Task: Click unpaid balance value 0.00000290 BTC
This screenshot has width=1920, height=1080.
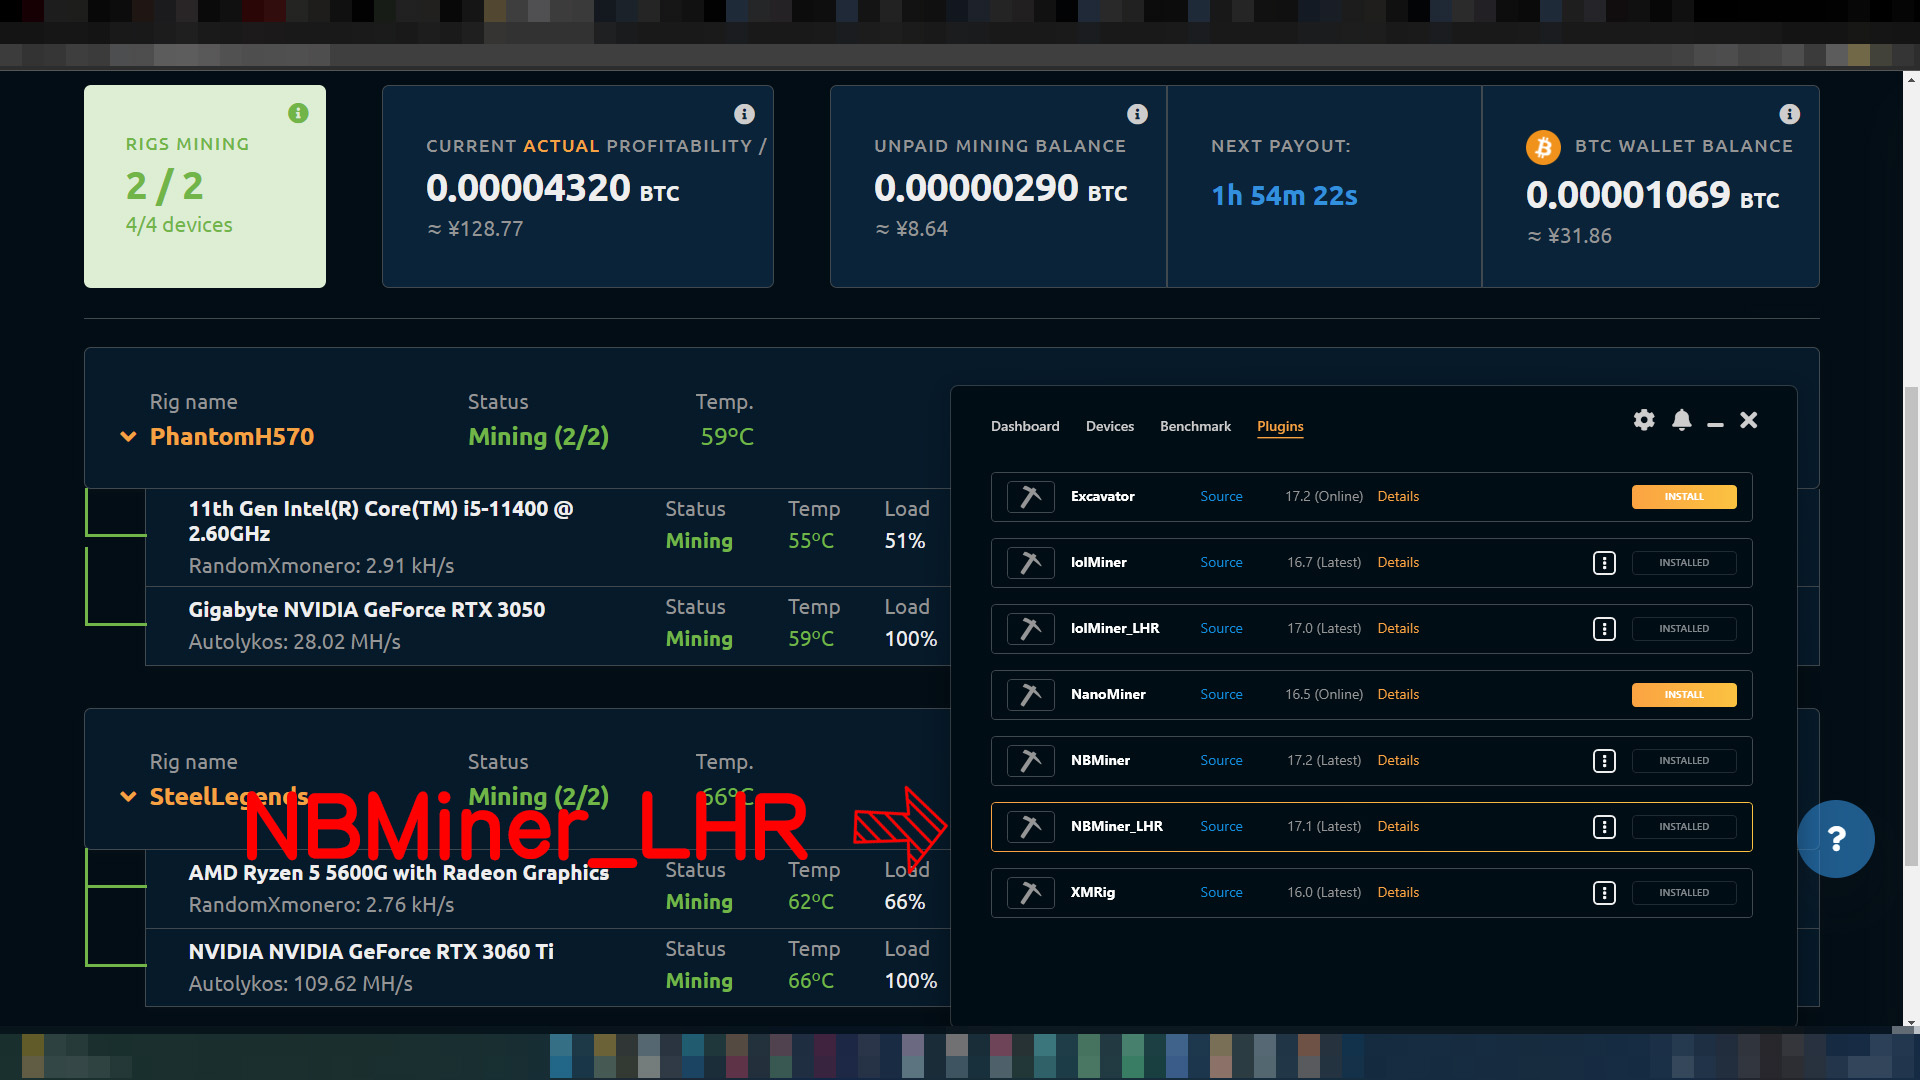Action: [x=1000, y=189]
